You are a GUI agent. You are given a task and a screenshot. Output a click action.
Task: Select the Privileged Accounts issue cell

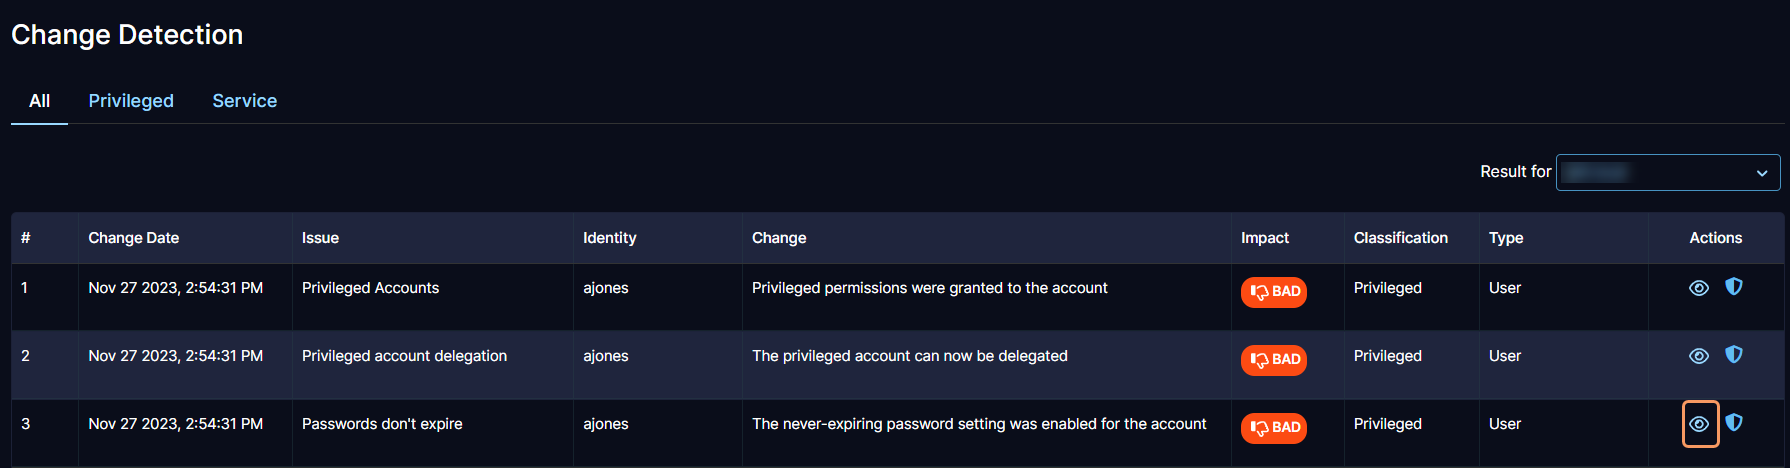tap(371, 288)
